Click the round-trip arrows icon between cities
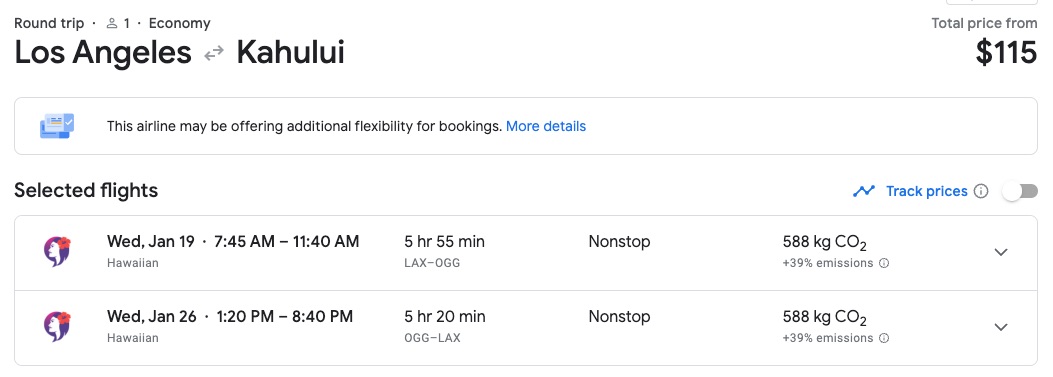The width and height of the screenshot is (1053, 377). 214,54
